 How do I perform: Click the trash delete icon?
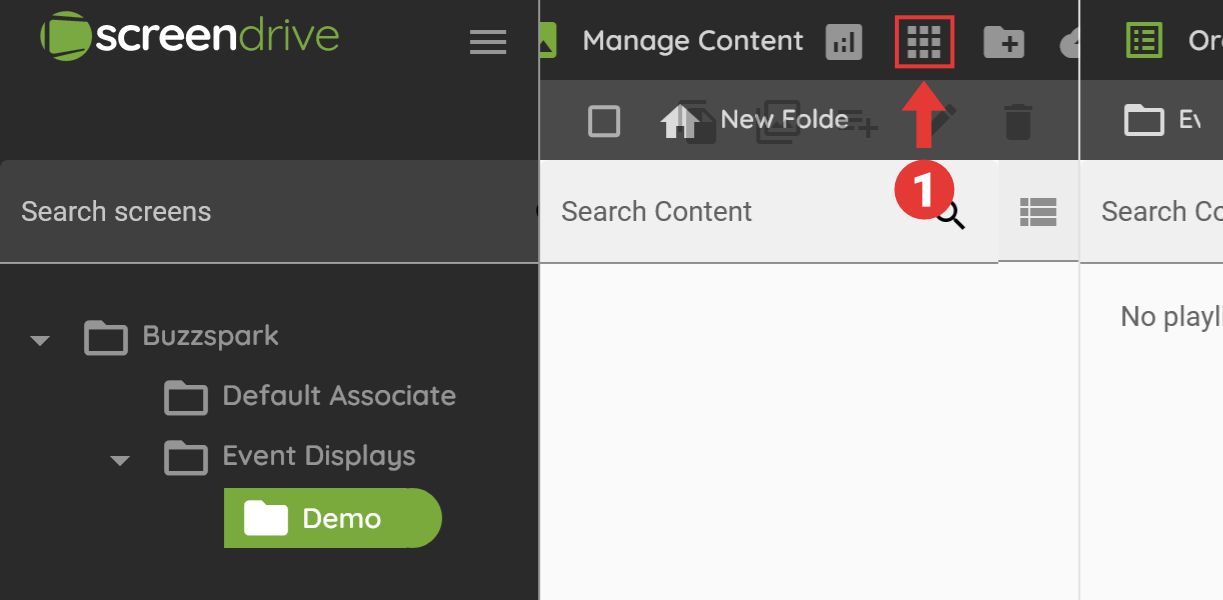(x=1017, y=122)
